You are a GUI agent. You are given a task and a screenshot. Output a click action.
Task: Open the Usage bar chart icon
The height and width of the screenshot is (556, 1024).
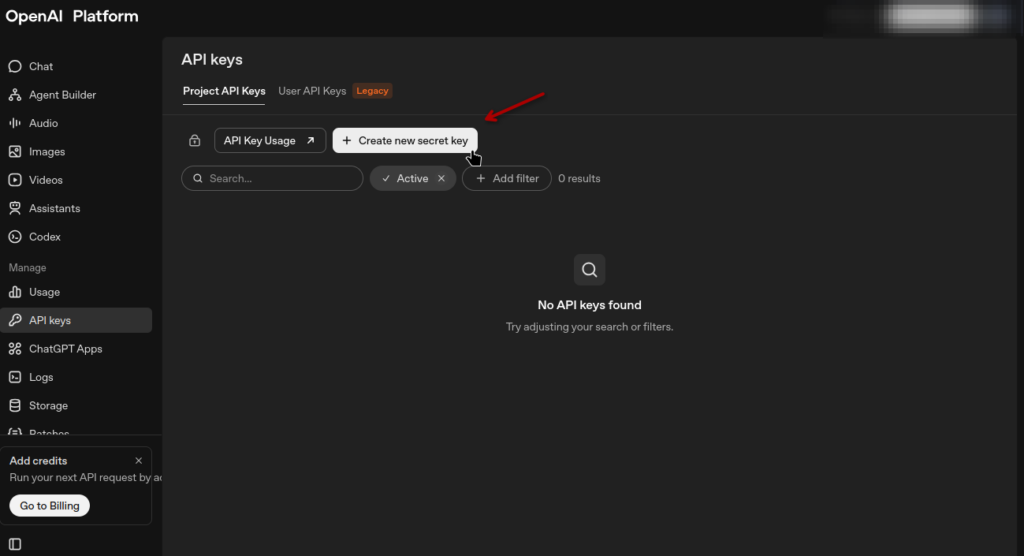click(x=14, y=292)
